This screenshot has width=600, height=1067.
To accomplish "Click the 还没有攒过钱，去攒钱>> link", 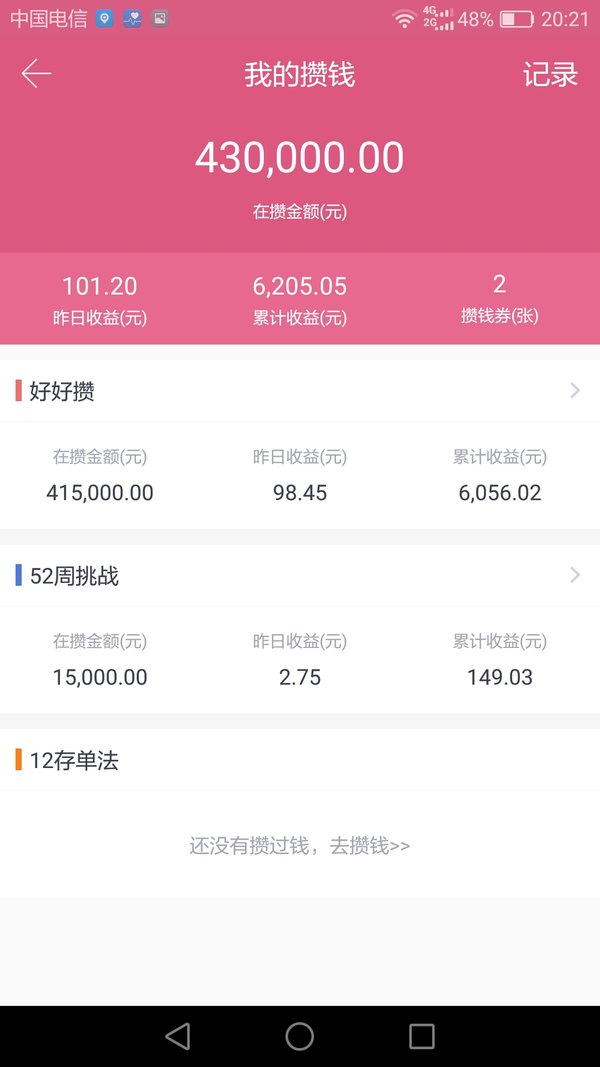I will click(300, 846).
